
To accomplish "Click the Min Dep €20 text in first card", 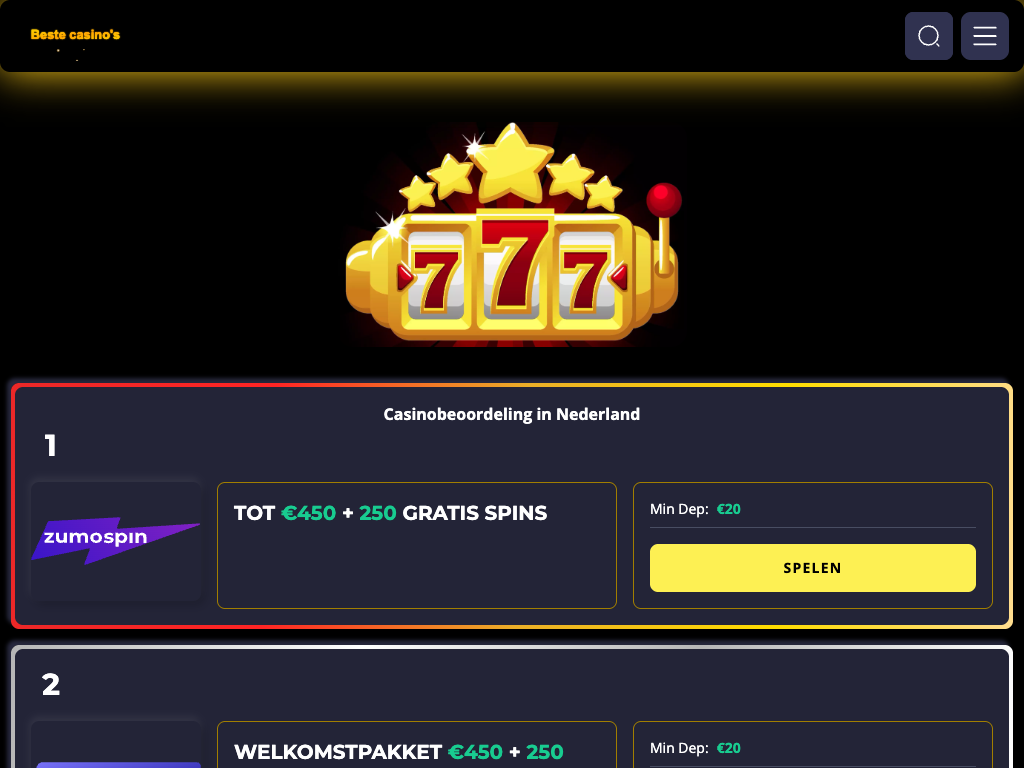I will click(696, 509).
